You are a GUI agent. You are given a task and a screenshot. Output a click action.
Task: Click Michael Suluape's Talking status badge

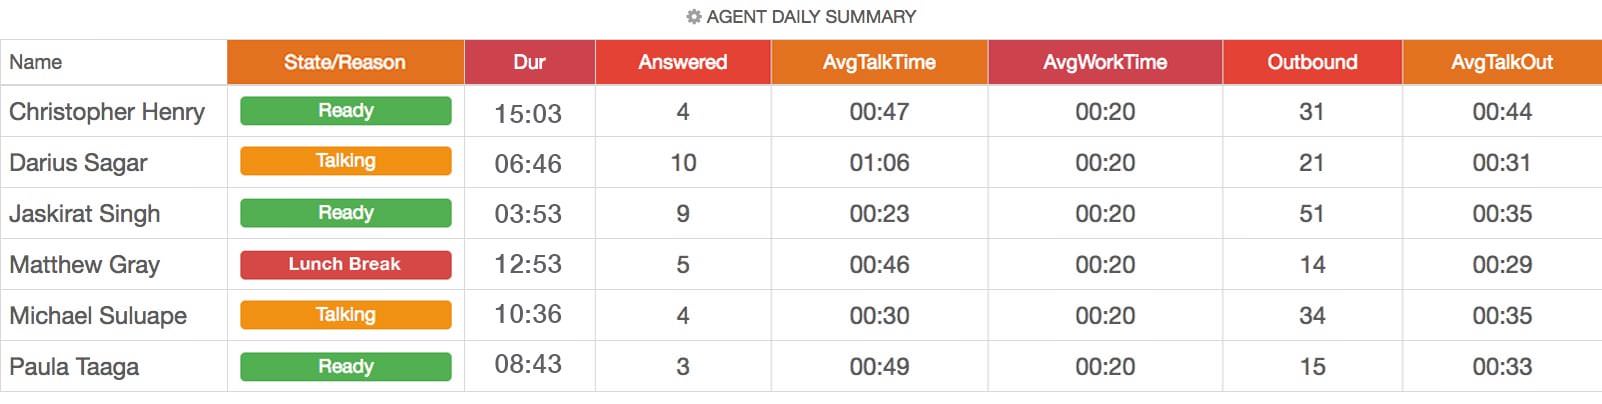point(346,315)
